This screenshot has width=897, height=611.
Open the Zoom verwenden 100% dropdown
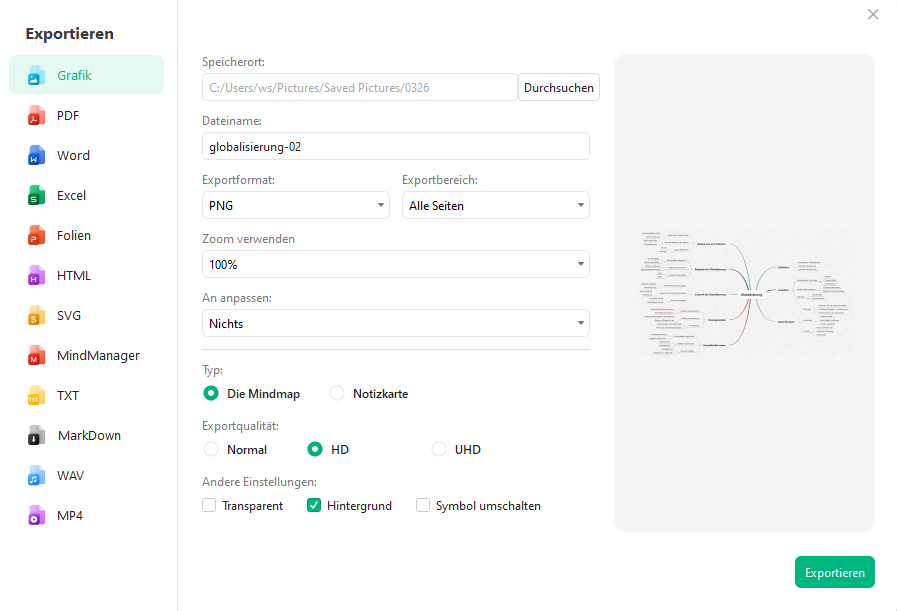(395, 265)
